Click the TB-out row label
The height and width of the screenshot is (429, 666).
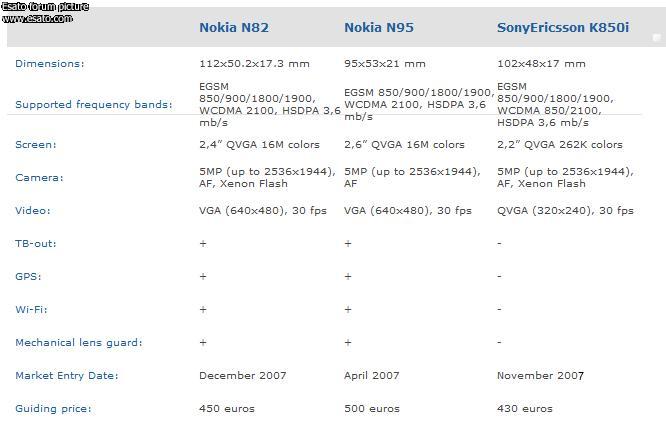click(x=36, y=243)
